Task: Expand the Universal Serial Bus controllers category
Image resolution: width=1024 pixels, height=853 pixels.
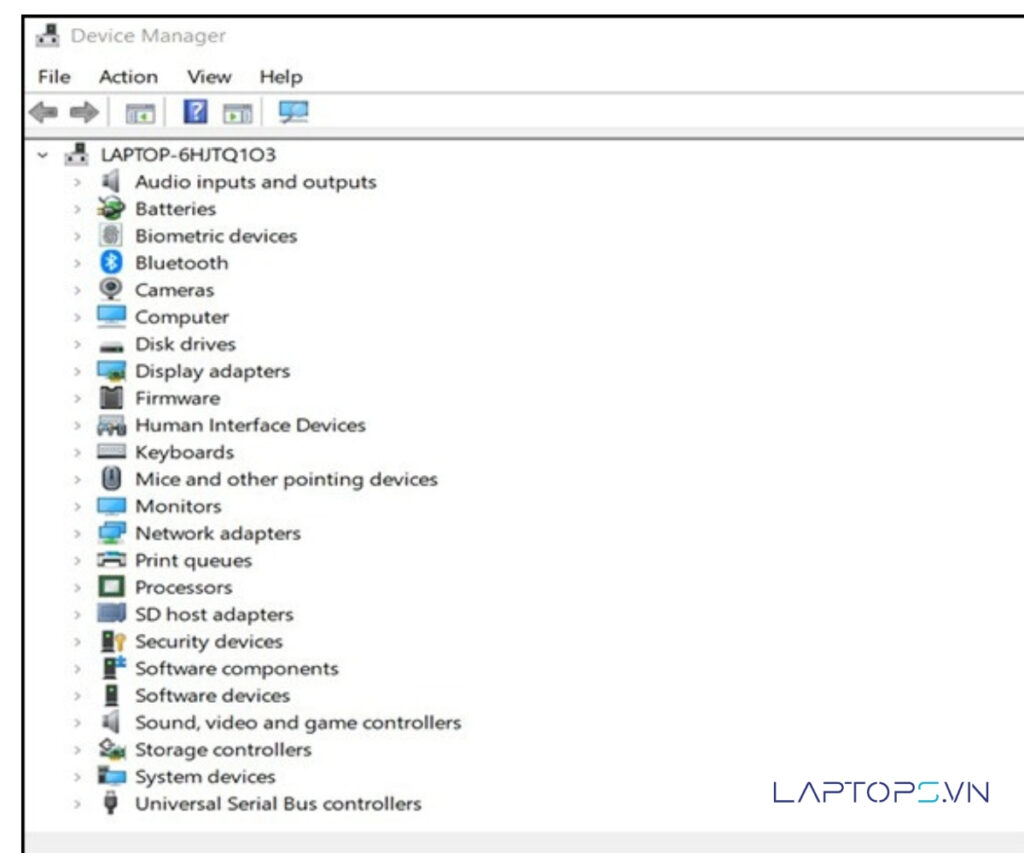Action: point(77,803)
